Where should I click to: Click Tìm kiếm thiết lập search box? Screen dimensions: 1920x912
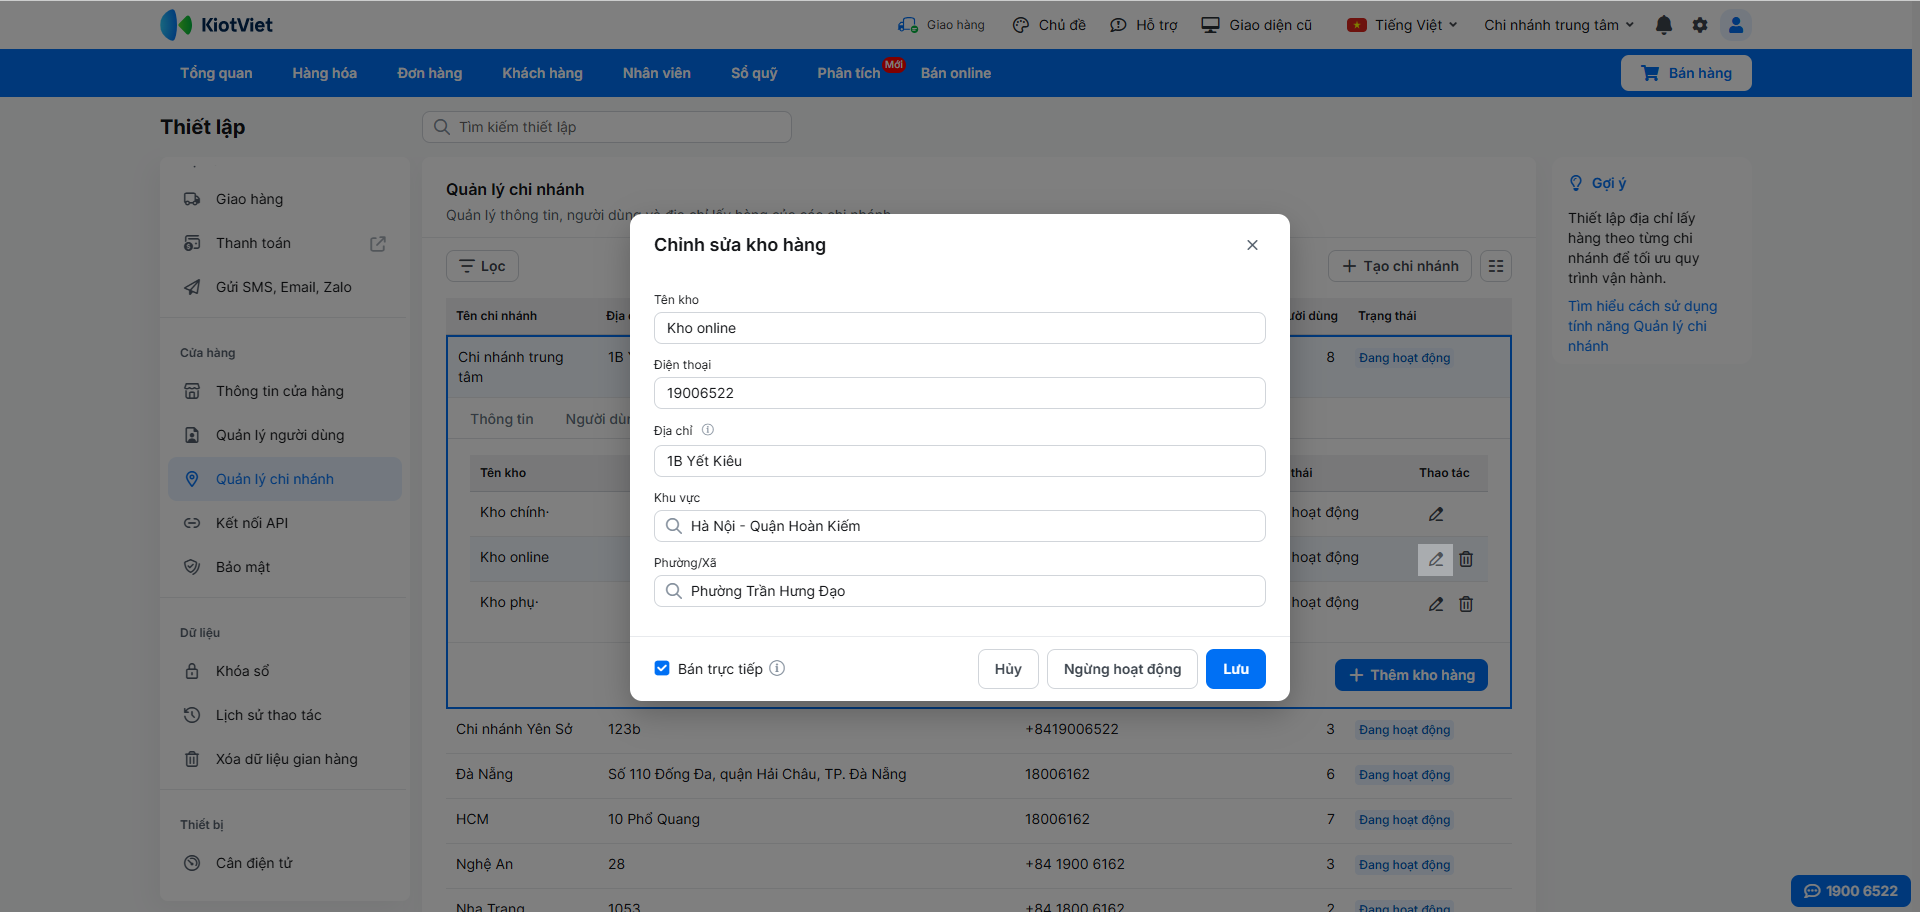pyautogui.click(x=607, y=127)
